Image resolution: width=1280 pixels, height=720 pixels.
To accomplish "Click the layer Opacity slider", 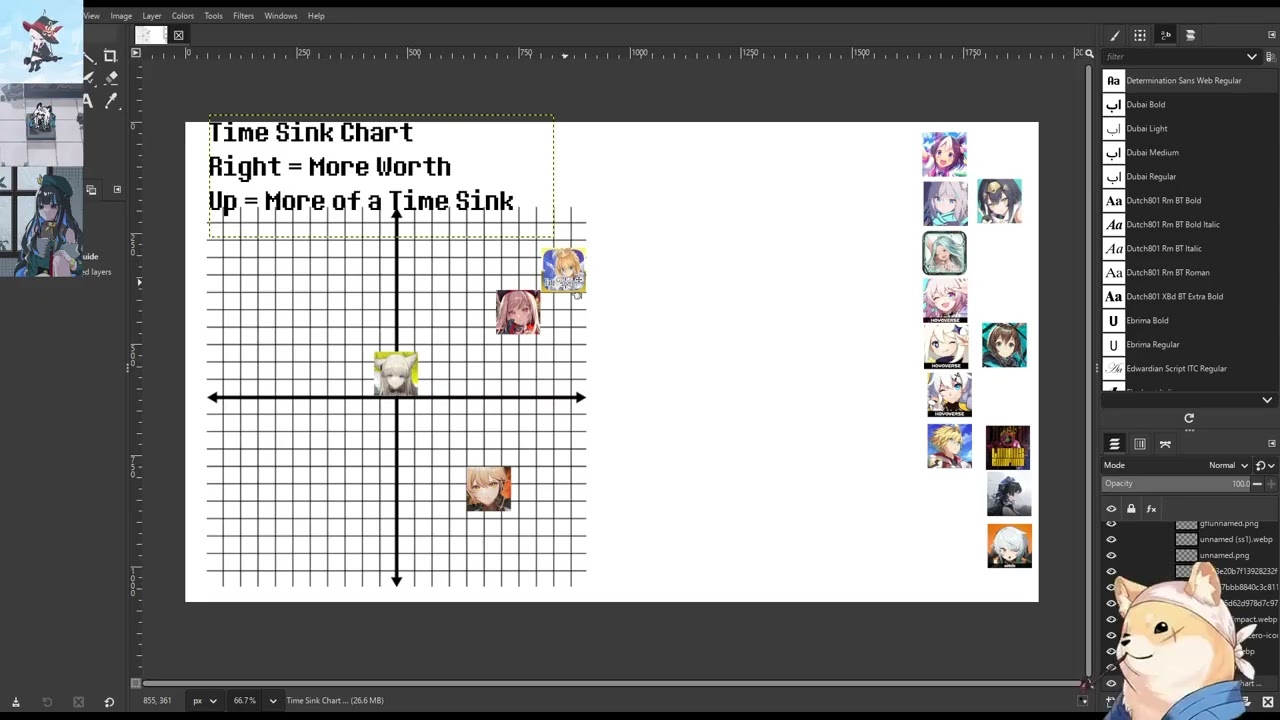I will 1176,484.
